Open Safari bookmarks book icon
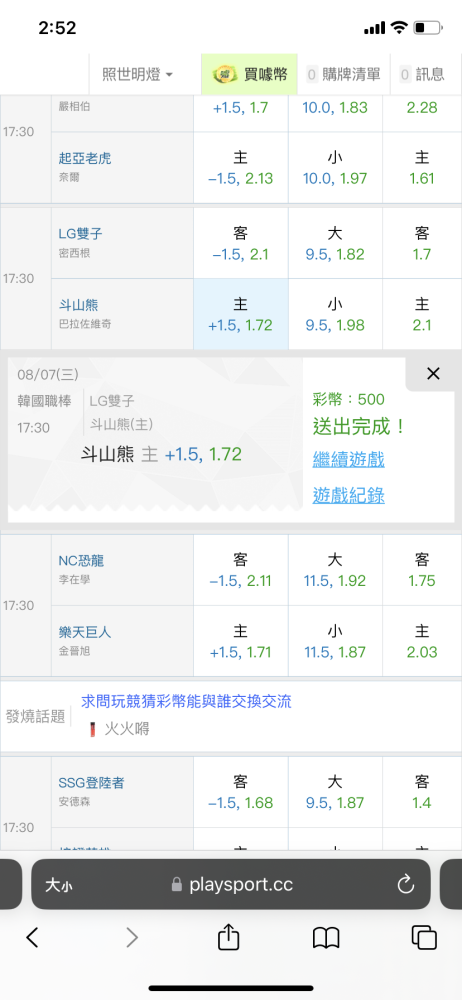462x1000 pixels. 325,938
